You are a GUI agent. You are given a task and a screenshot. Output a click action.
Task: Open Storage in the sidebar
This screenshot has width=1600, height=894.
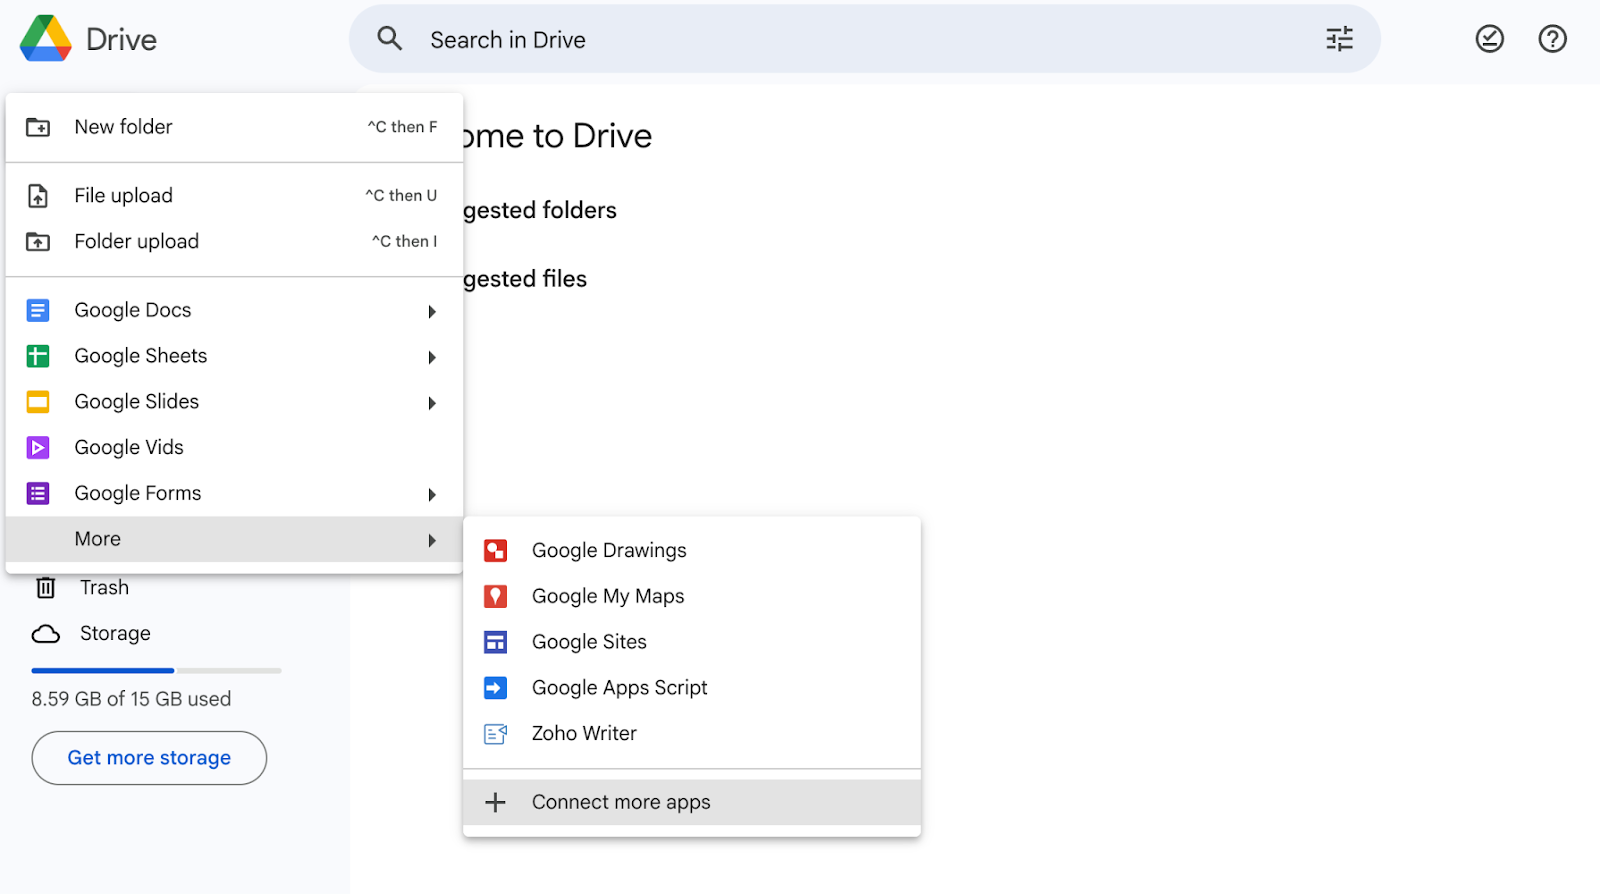point(115,634)
